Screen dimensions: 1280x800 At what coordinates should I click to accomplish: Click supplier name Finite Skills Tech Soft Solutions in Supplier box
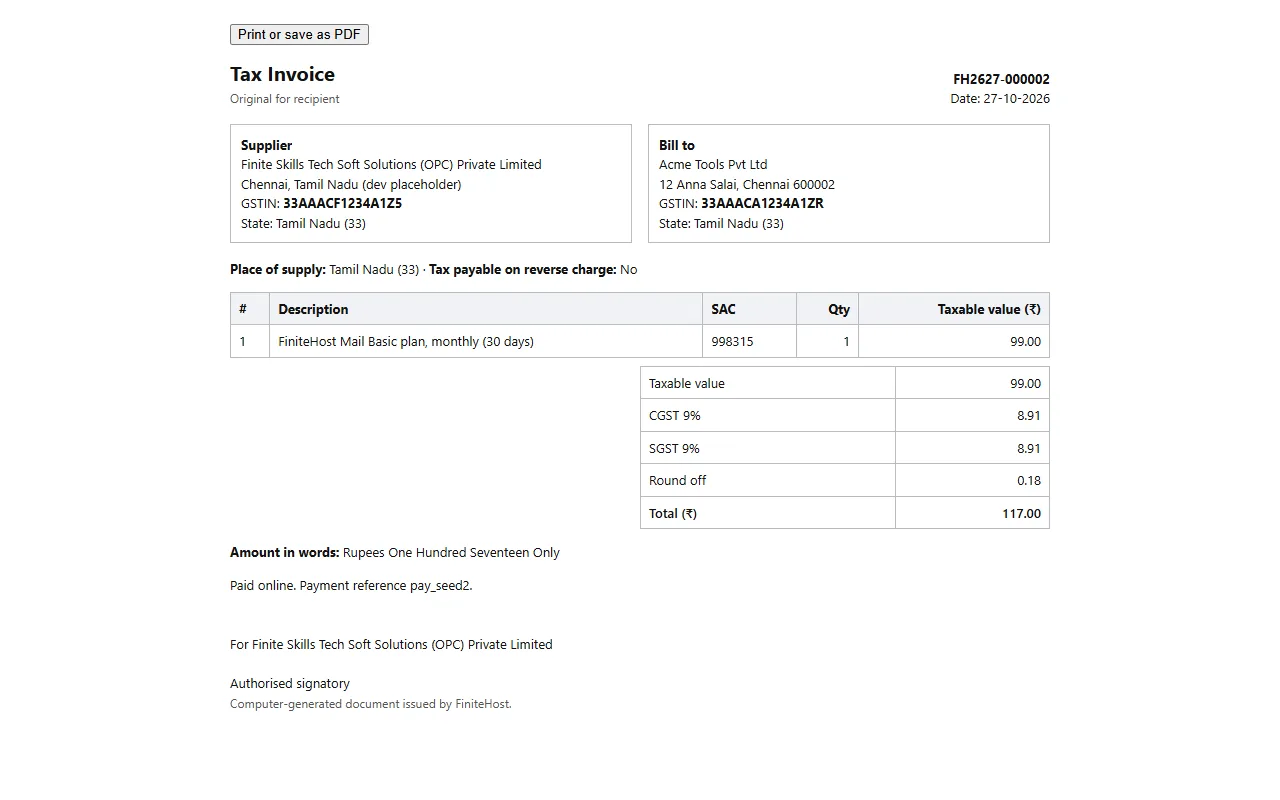pos(391,164)
